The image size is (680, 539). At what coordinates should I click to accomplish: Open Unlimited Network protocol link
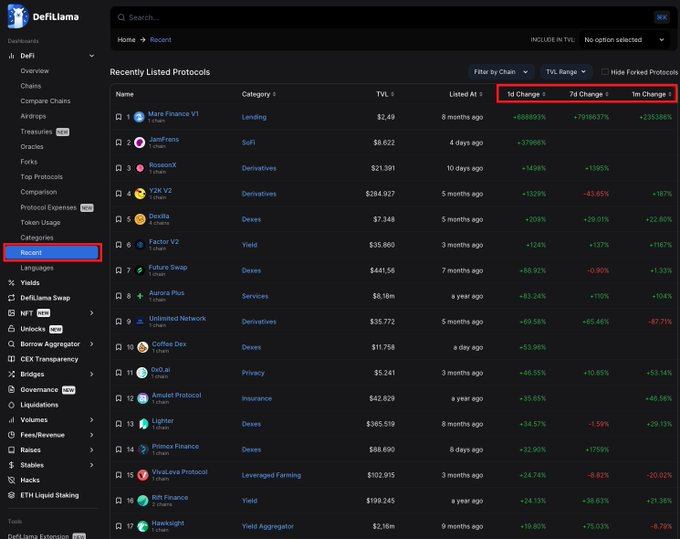click(178, 319)
